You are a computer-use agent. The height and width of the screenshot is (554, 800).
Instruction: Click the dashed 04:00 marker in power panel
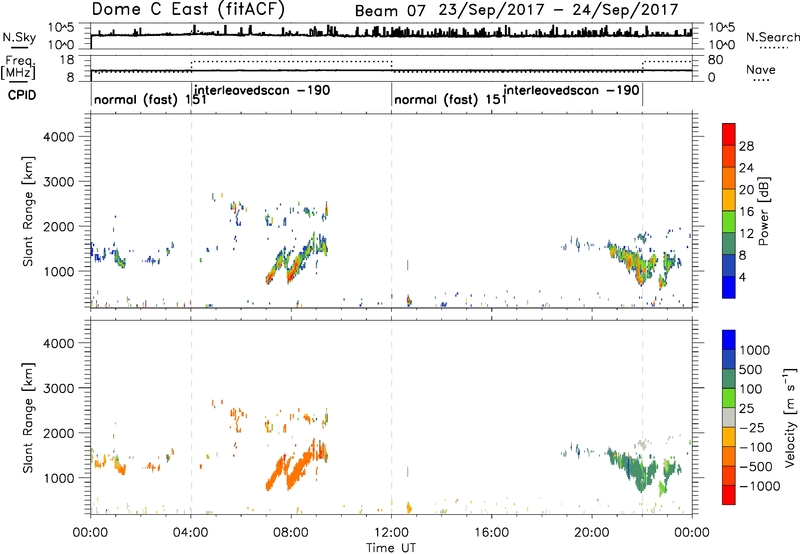(x=191, y=210)
